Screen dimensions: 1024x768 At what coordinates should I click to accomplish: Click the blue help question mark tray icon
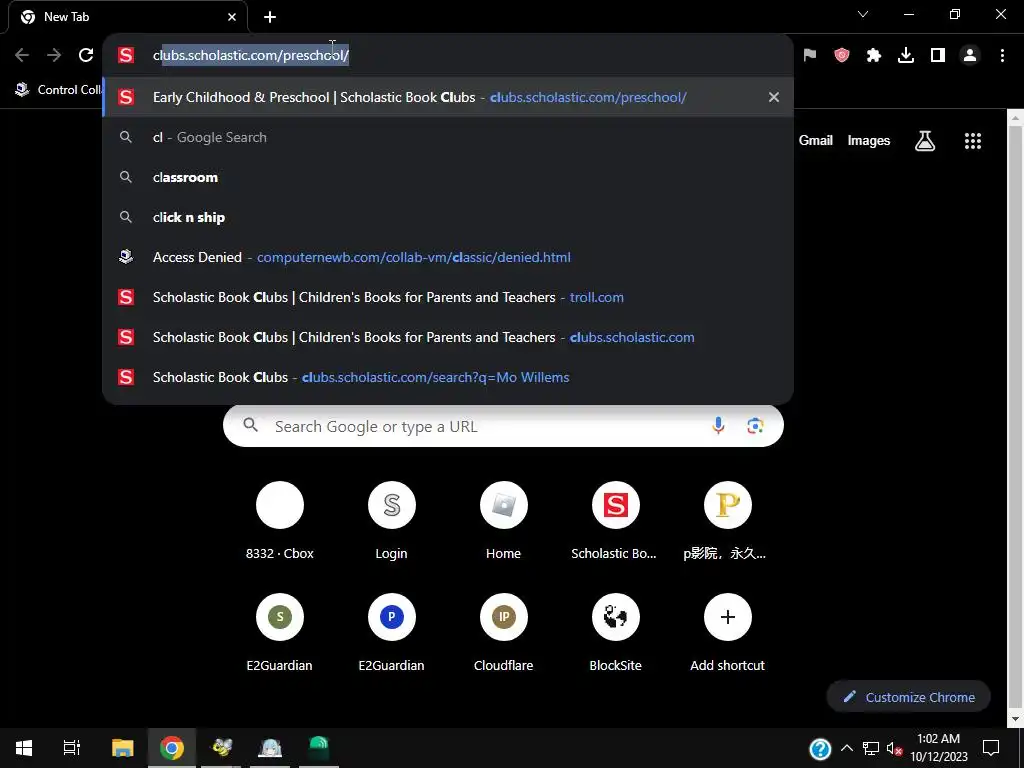(820, 748)
